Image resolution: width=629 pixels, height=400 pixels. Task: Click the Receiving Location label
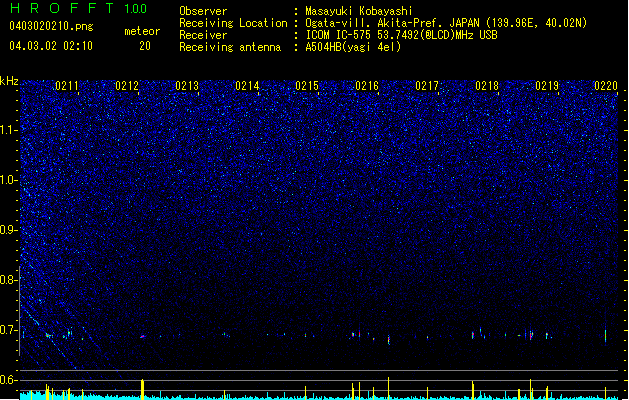(x=233, y=23)
